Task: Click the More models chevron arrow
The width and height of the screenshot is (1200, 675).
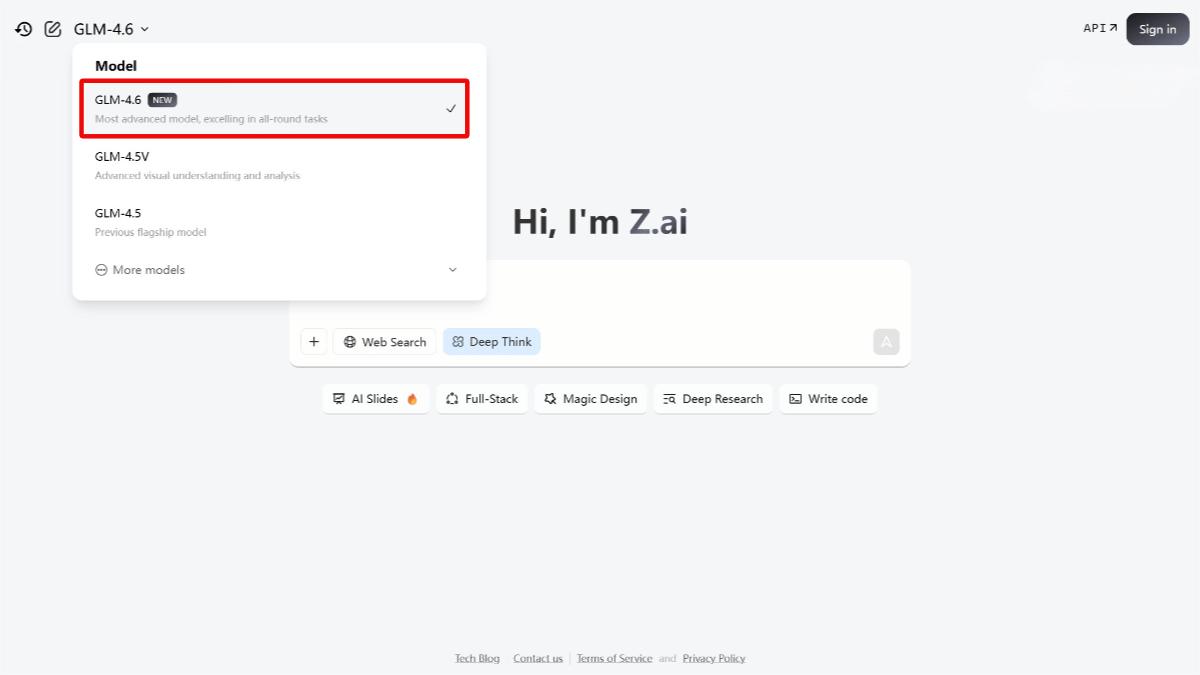Action: pyautogui.click(x=452, y=270)
